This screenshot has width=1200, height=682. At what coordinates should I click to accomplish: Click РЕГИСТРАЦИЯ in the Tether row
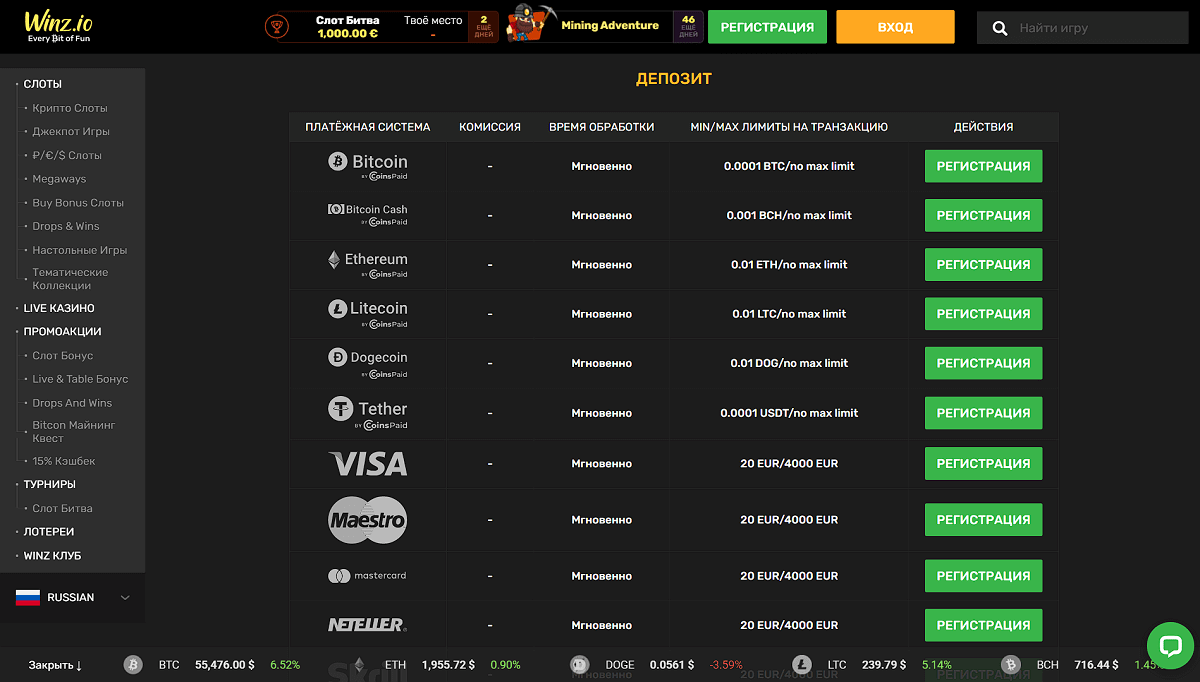click(x=983, y=413)
